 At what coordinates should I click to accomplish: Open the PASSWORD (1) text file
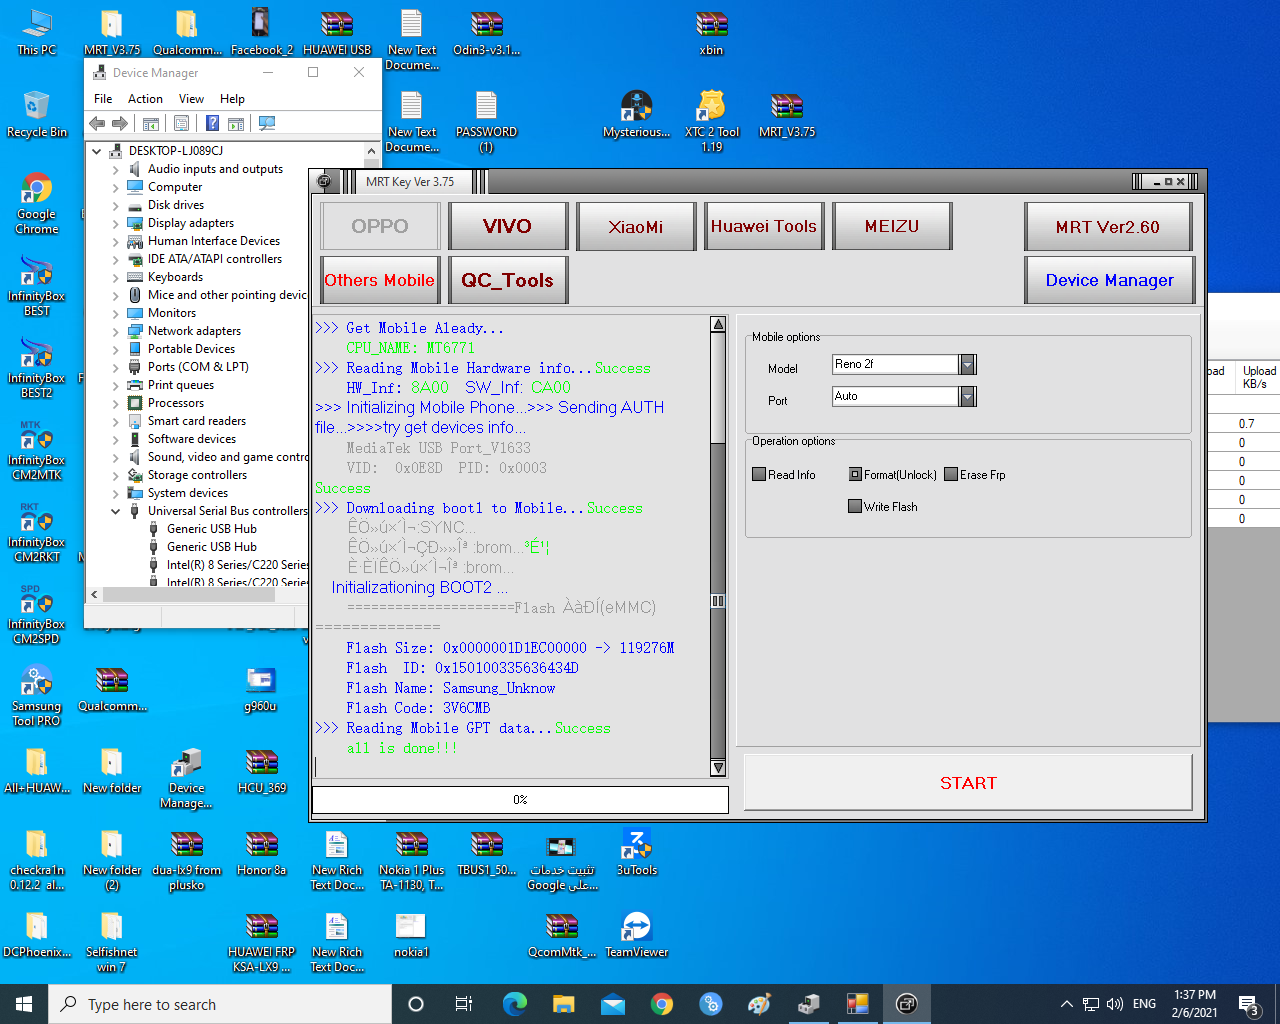click(487, 122)
